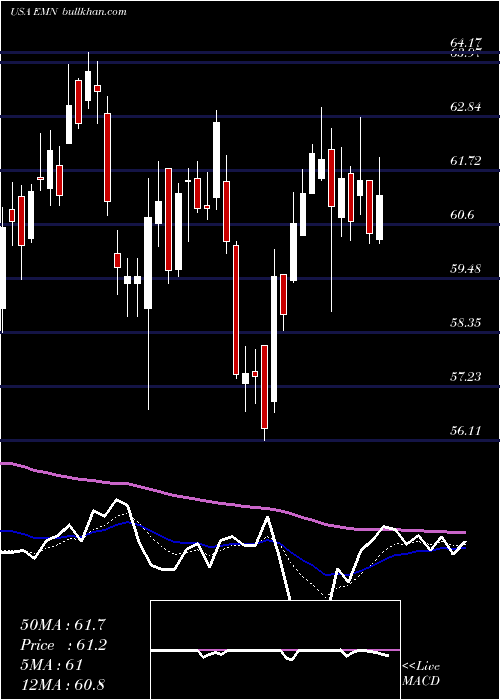
Task: Click the 62.84 price level label
Action: coord(466,107)
